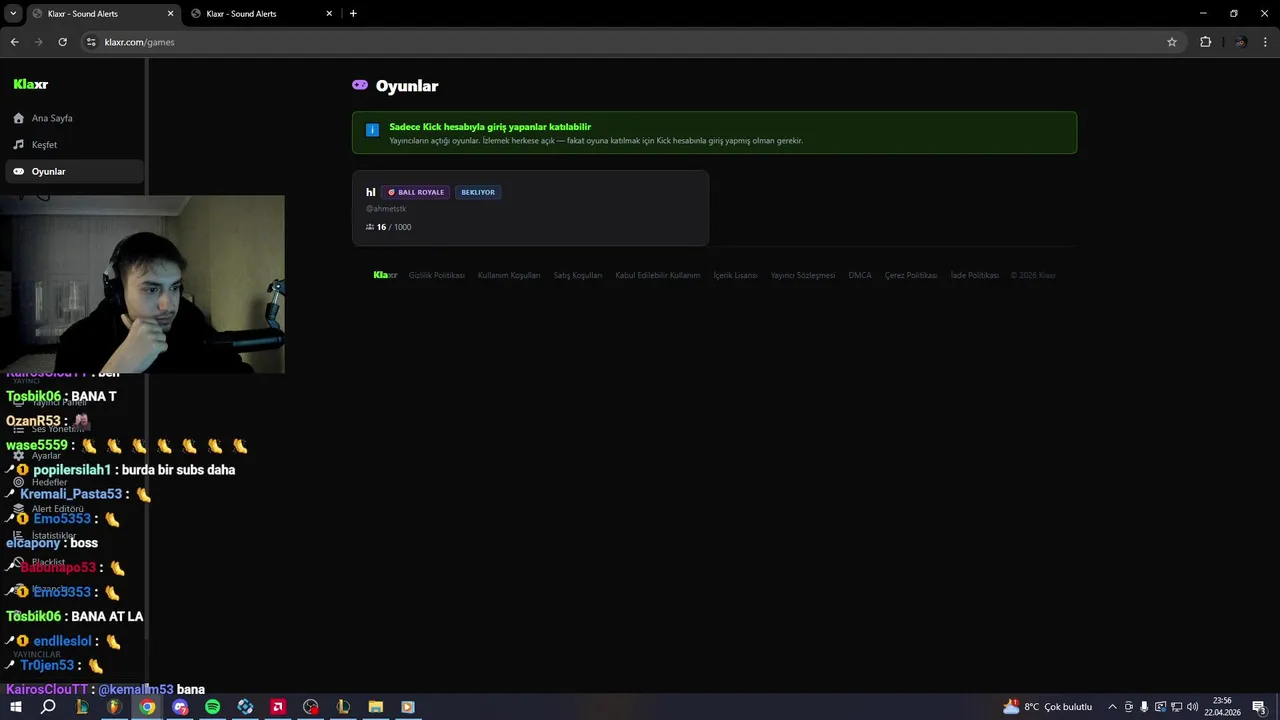Open weather widget showing 8°C
The width and height of the screenshot is (1280, 720).
click(1047, 707)
